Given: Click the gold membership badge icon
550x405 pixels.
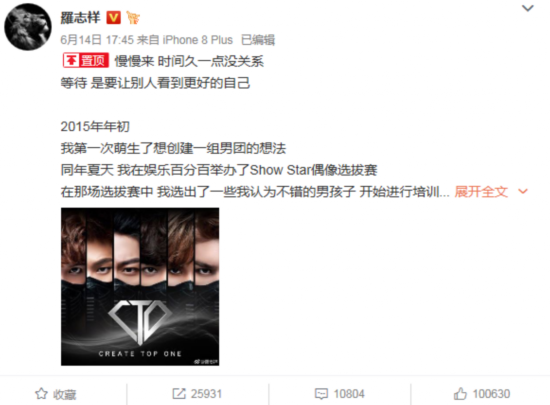Looking at the screenshot, I should tap(133, 18).
